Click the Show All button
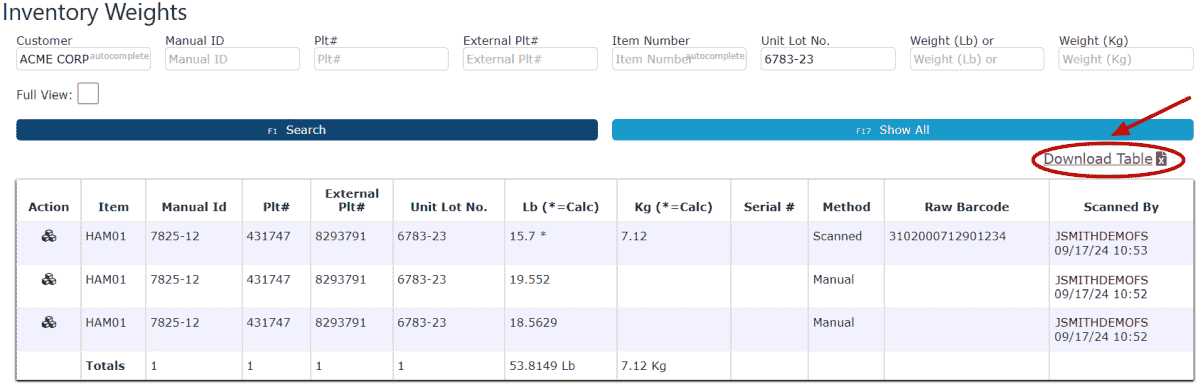 [x=902, y=130]
